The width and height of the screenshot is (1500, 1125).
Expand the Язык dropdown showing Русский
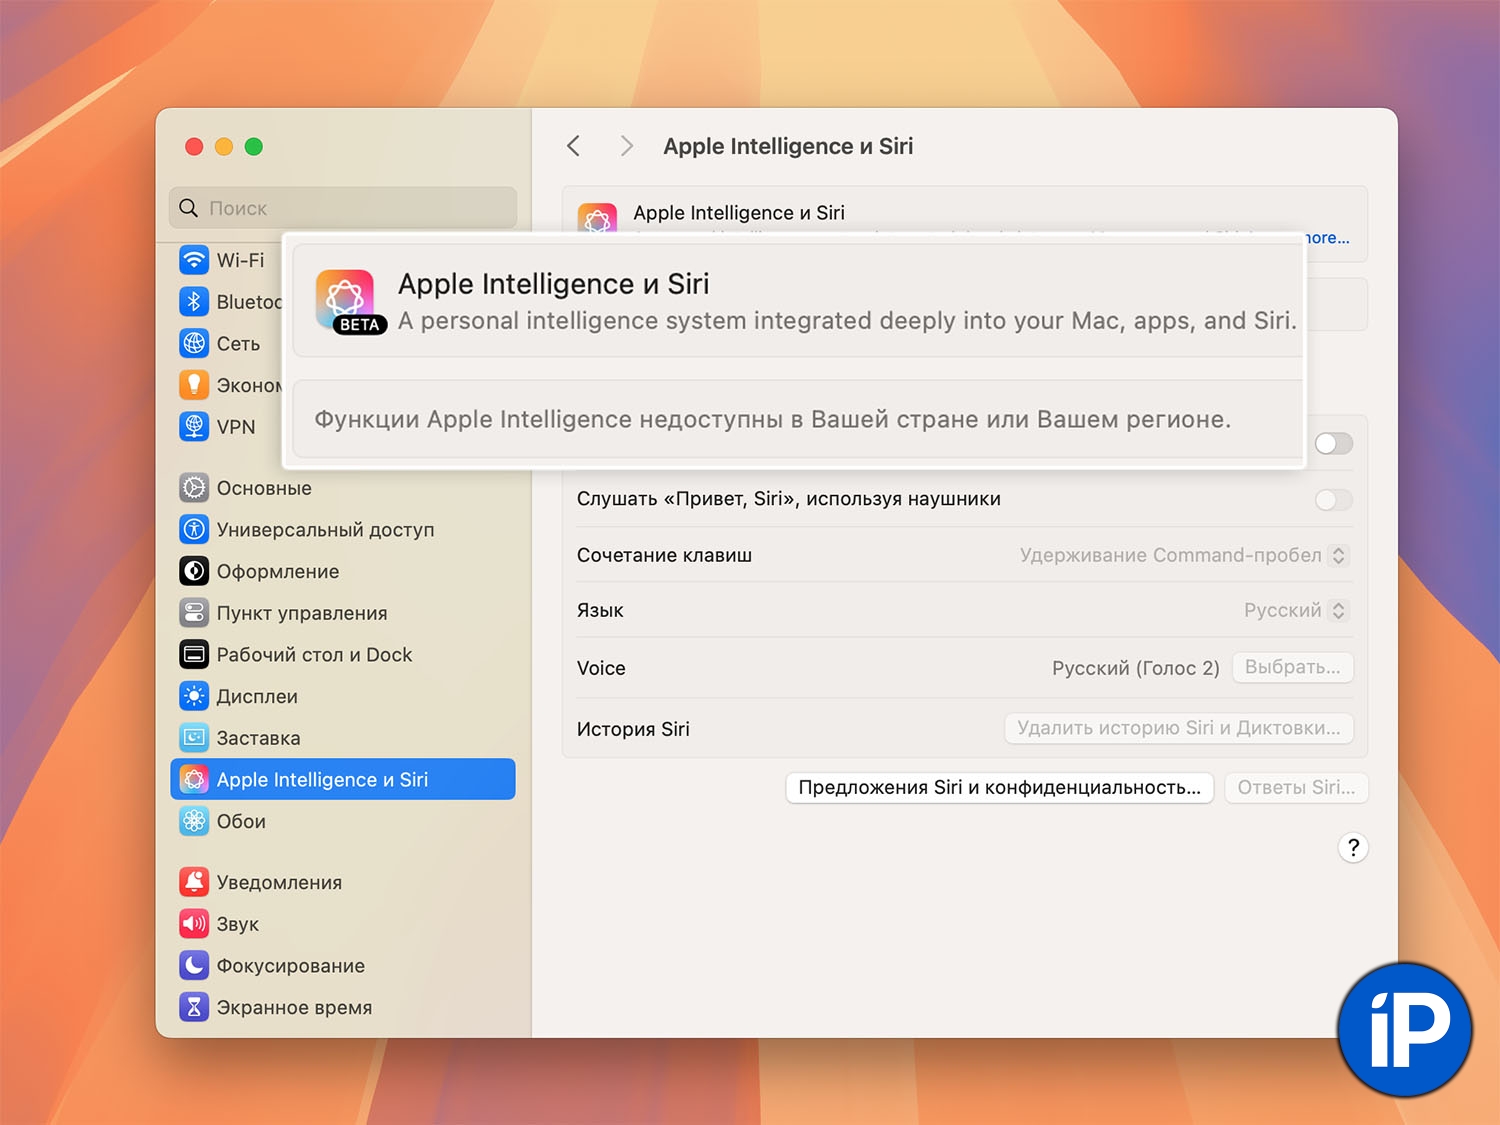tap(1338, 610)
